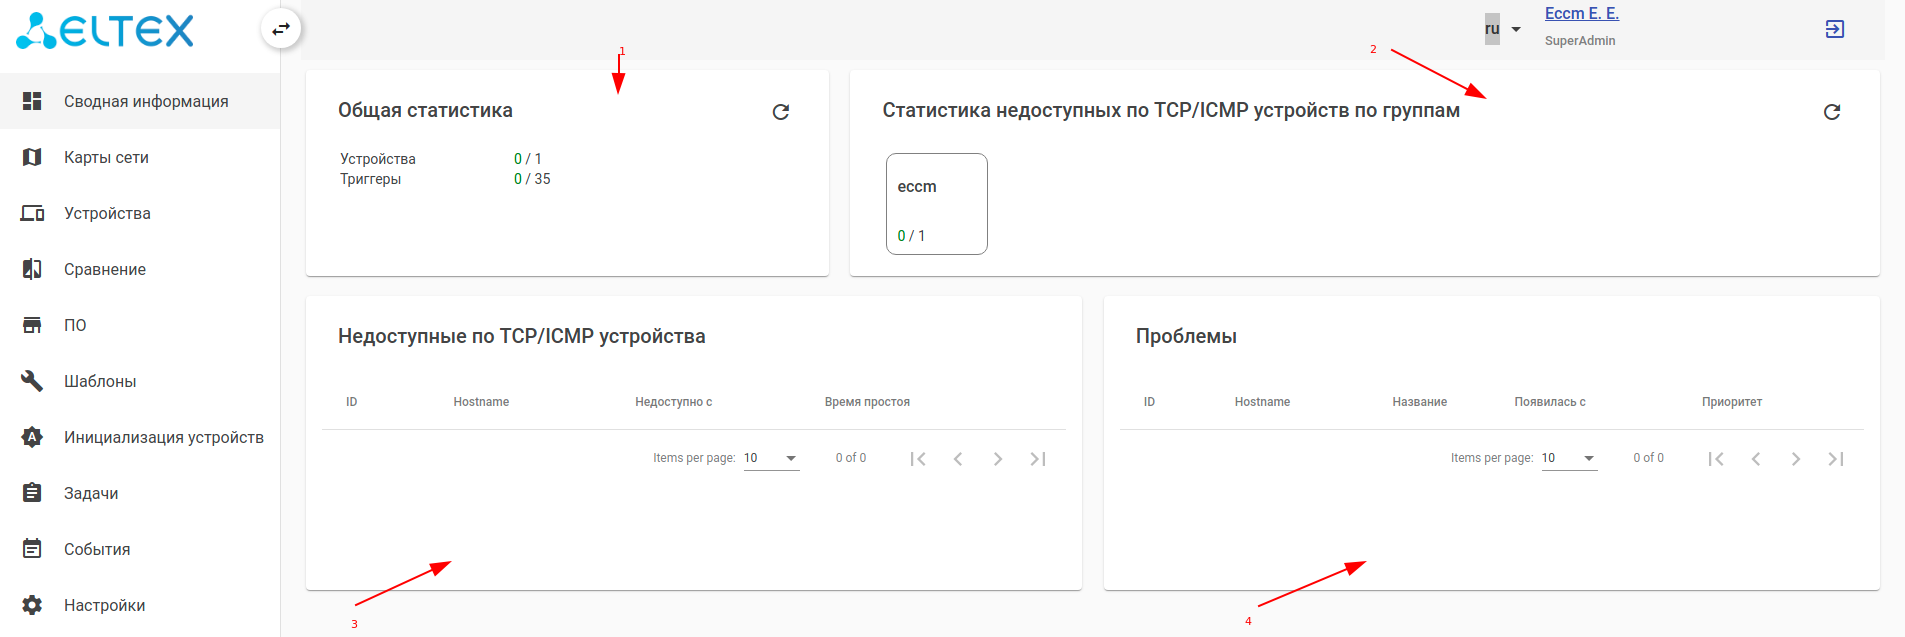Image resolution: width=1905 pixels, height=637 pixels.
Task: Sort problems by Появилась с column
Action: coord(1550,402)
